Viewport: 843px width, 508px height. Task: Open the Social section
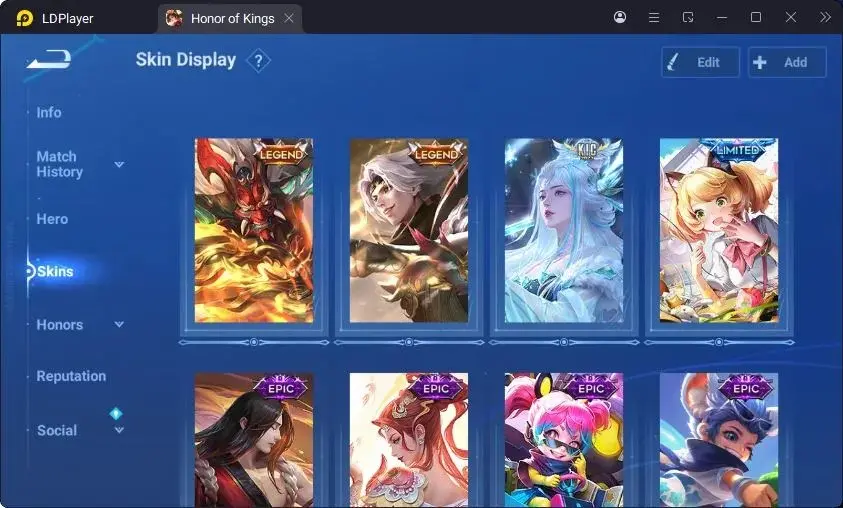tap(57, 431)
